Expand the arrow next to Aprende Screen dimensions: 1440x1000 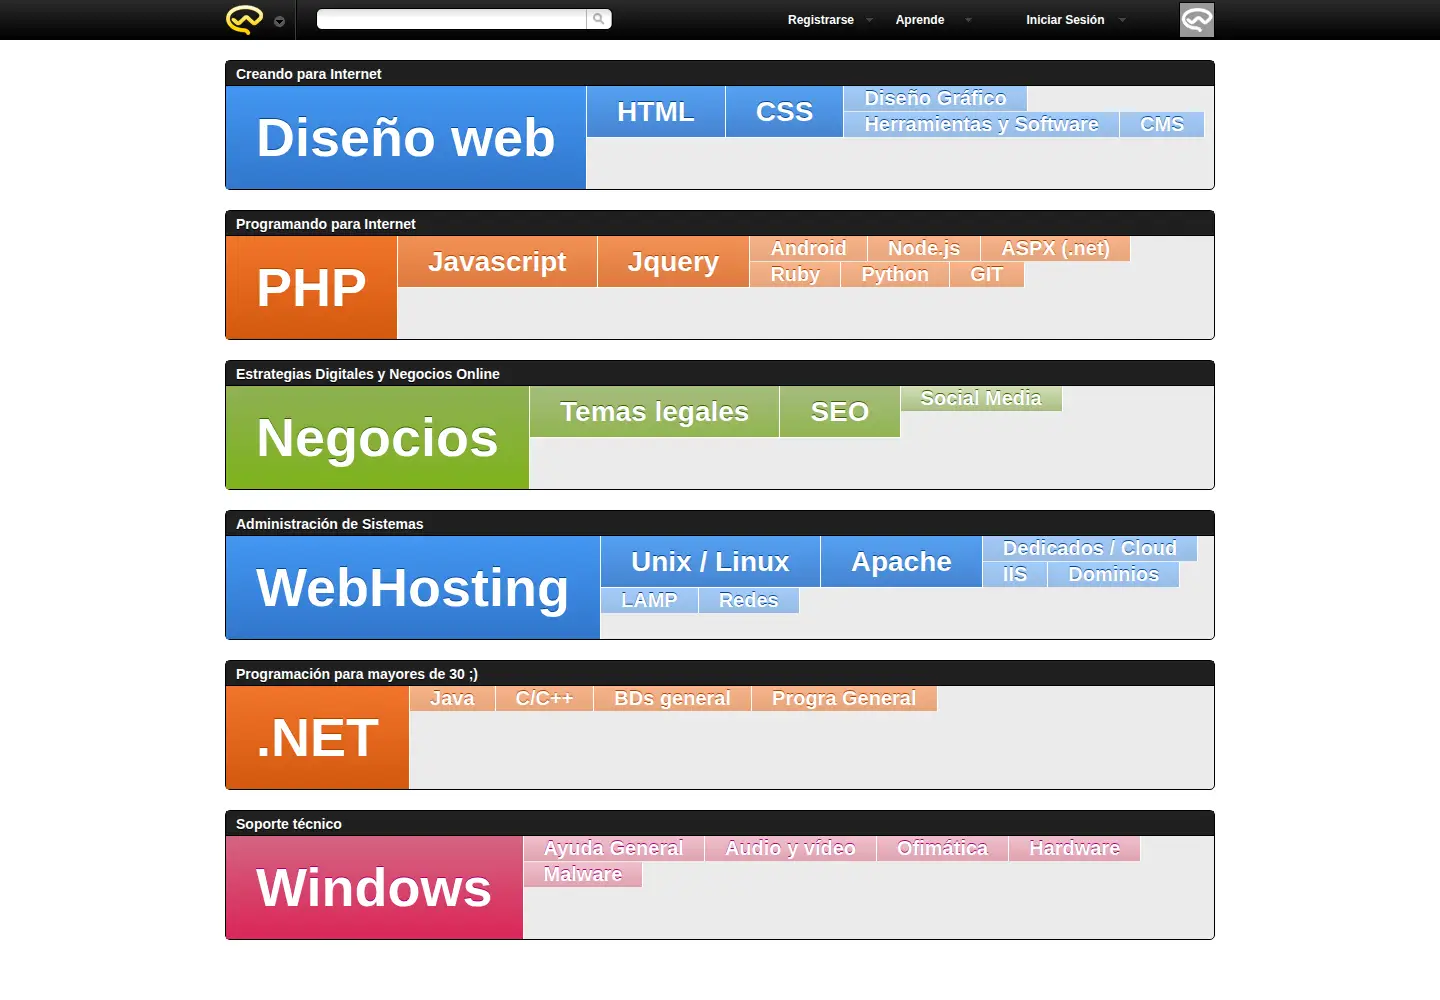tap(968, 20)
